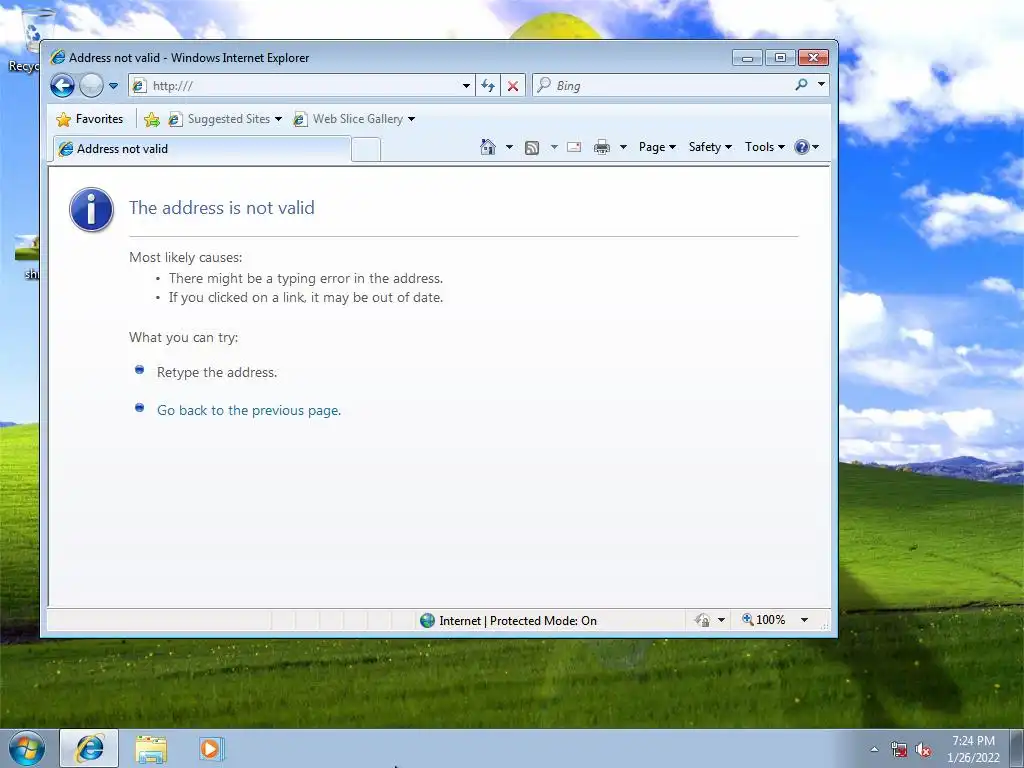Maximize the Internet Explorer window

click(x=780, y=57)
